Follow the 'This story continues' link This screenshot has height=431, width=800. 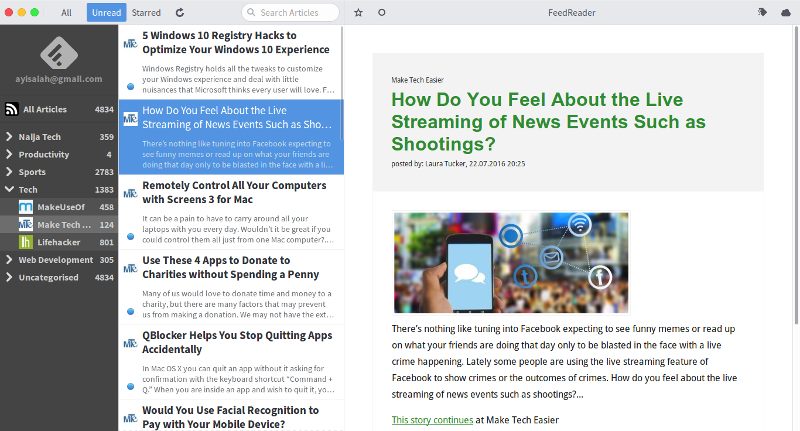coord(432,420)
